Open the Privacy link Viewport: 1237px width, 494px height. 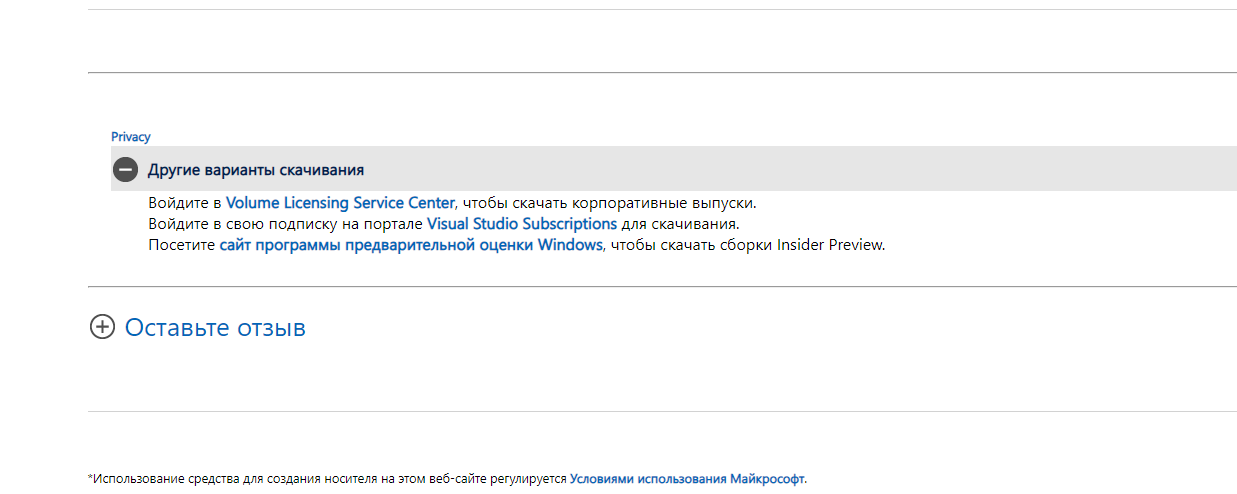(x=131, y=137)
